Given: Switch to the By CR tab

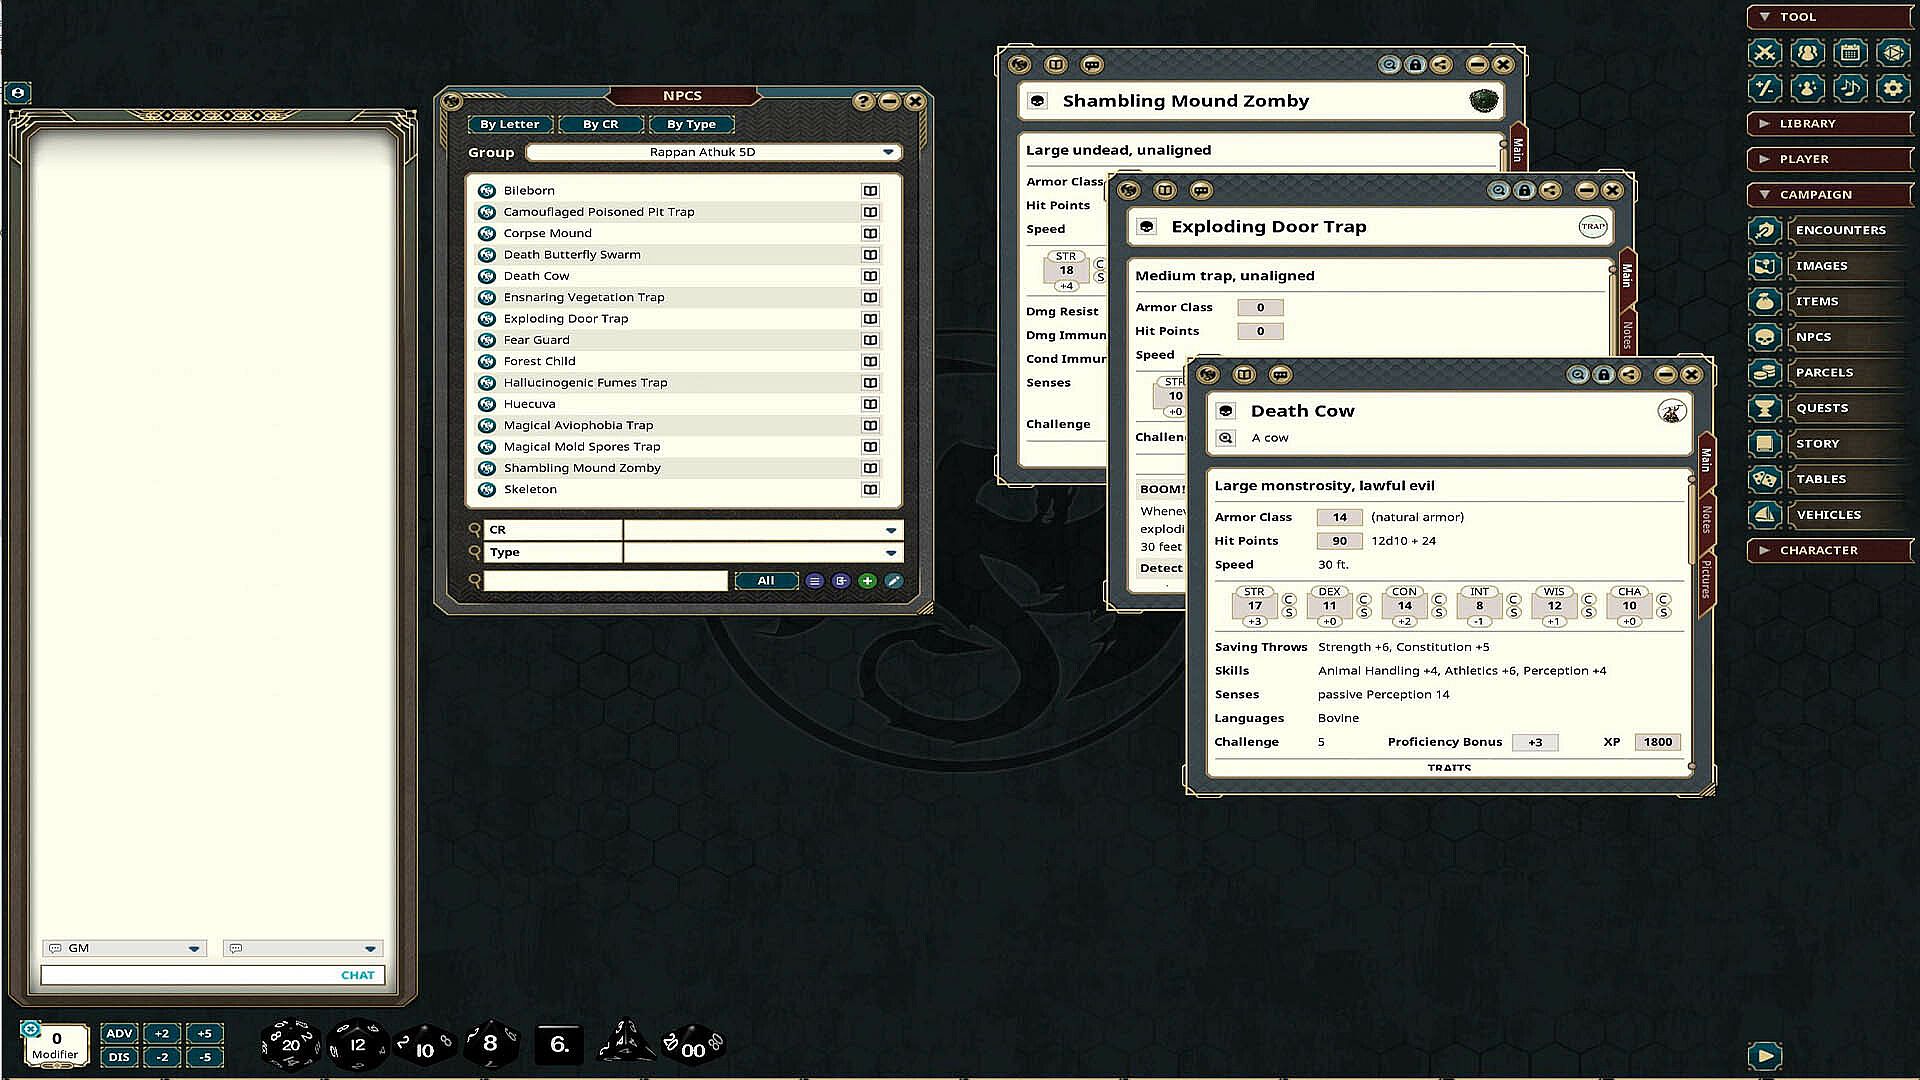Looking at the screenshot, I should tap(600, 124).
